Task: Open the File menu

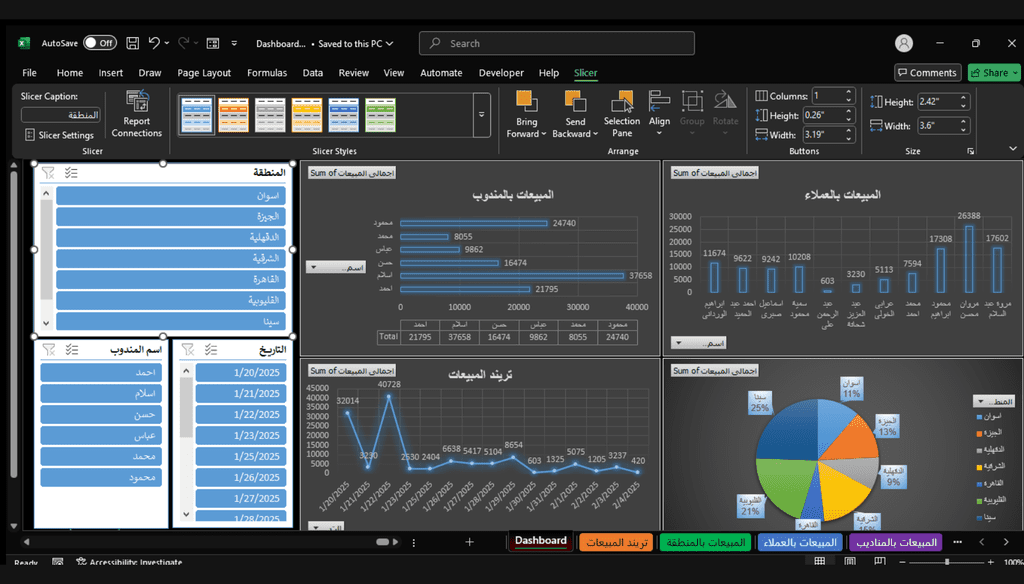Action: pos(29,73)
